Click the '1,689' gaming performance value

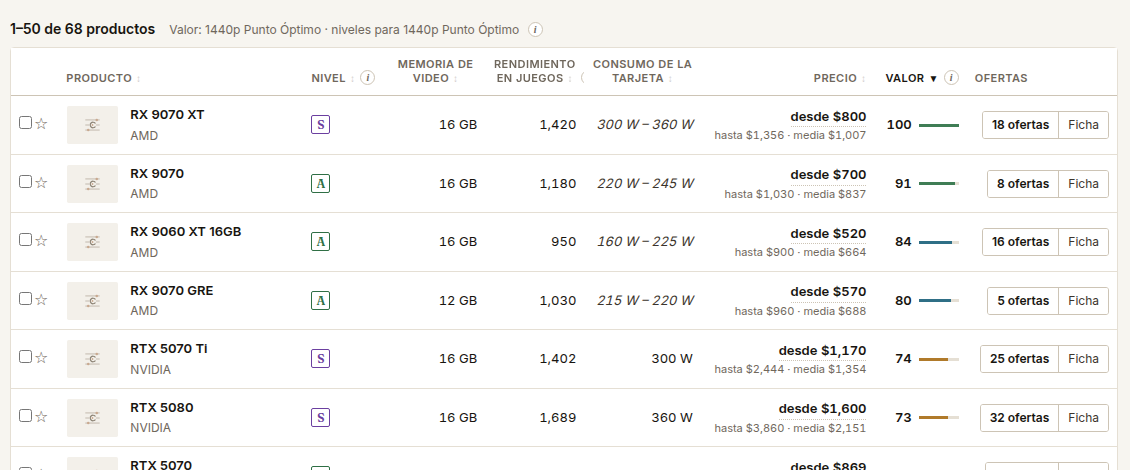pos(558,417)
